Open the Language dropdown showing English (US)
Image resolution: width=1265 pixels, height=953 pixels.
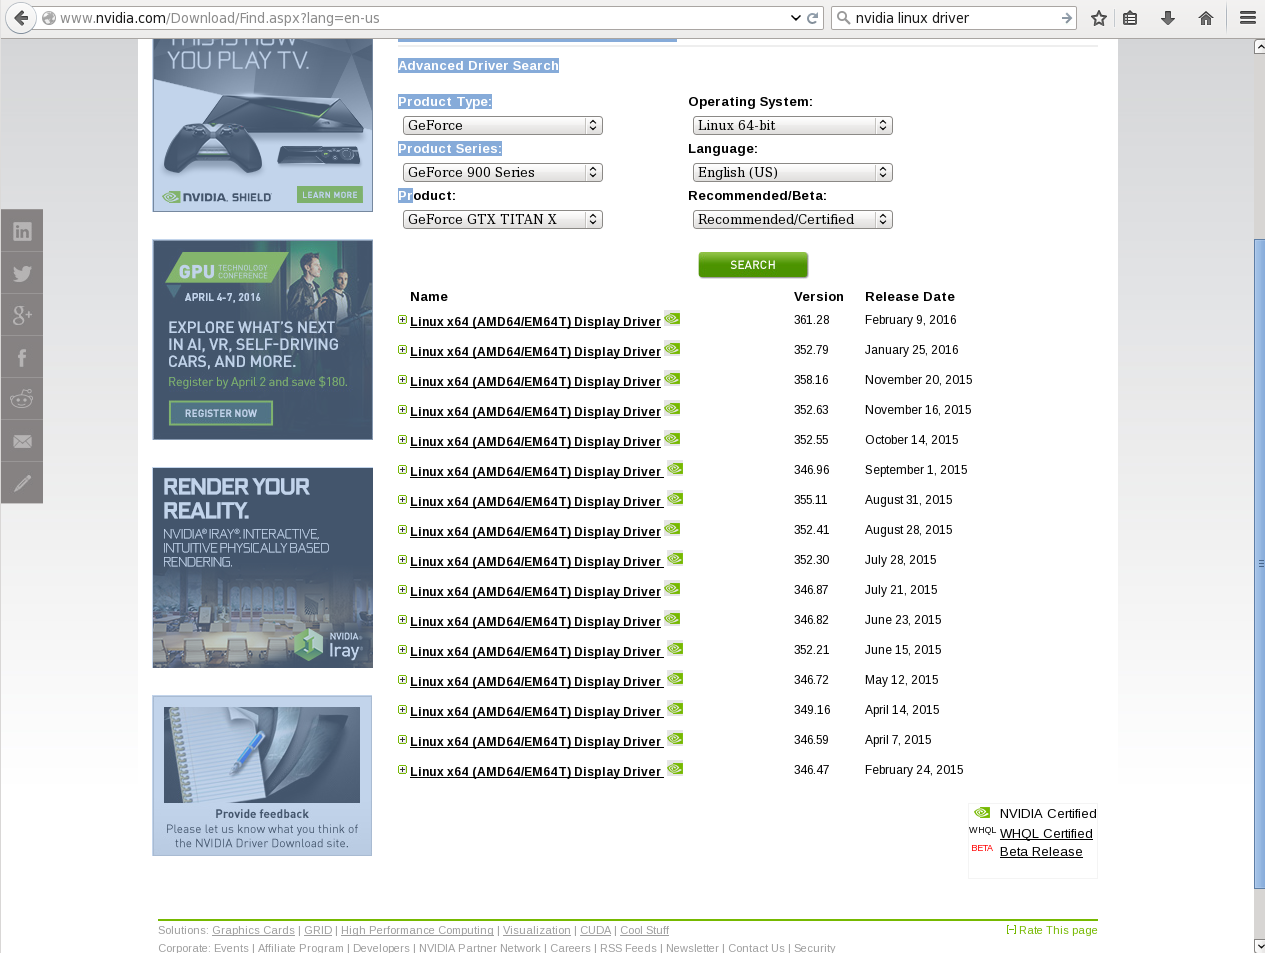pos(793,172)
